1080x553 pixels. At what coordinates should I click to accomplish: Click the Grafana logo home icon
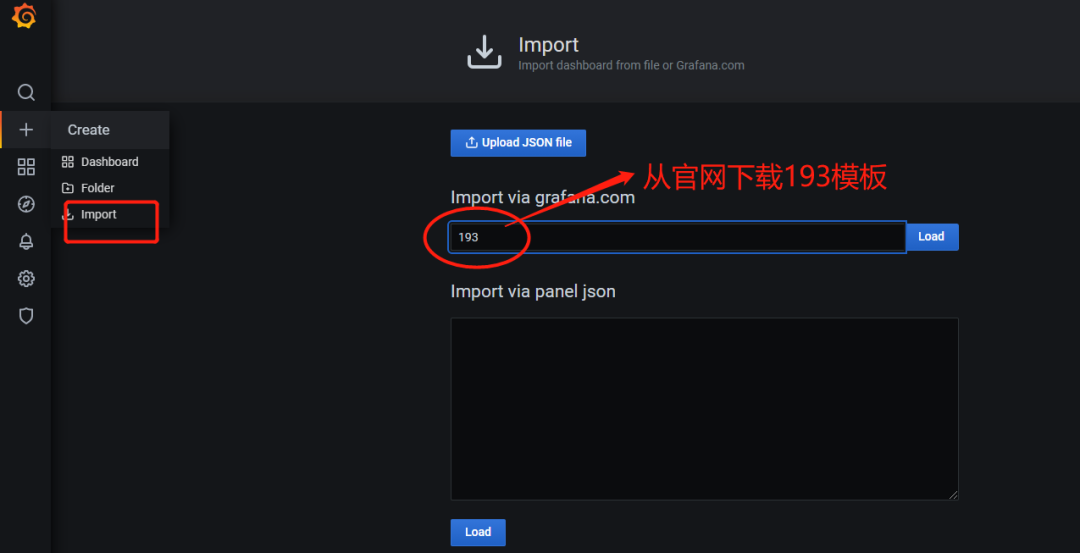[x=24, y=17]
